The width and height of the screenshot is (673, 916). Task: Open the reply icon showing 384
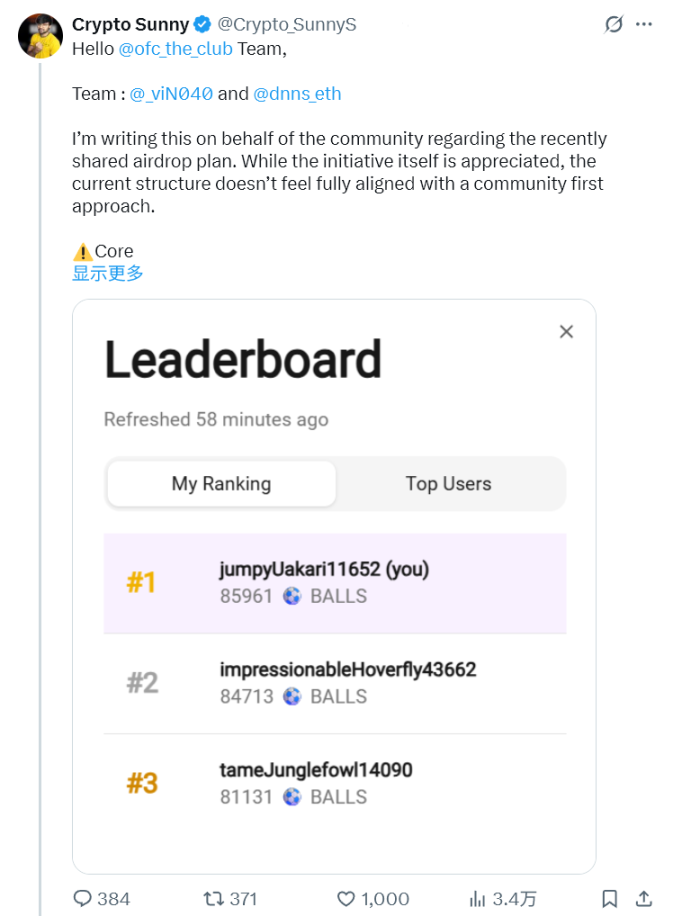click(84, 898)
